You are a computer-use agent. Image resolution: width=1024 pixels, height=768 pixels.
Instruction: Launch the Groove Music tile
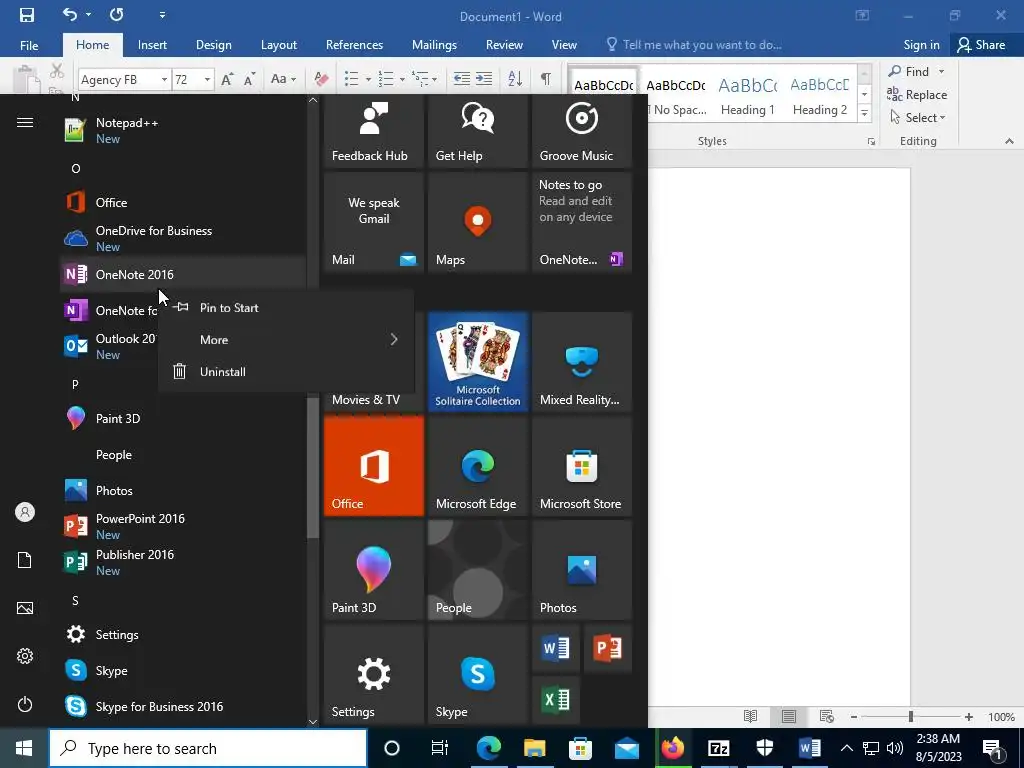click(x=582, y=131)
